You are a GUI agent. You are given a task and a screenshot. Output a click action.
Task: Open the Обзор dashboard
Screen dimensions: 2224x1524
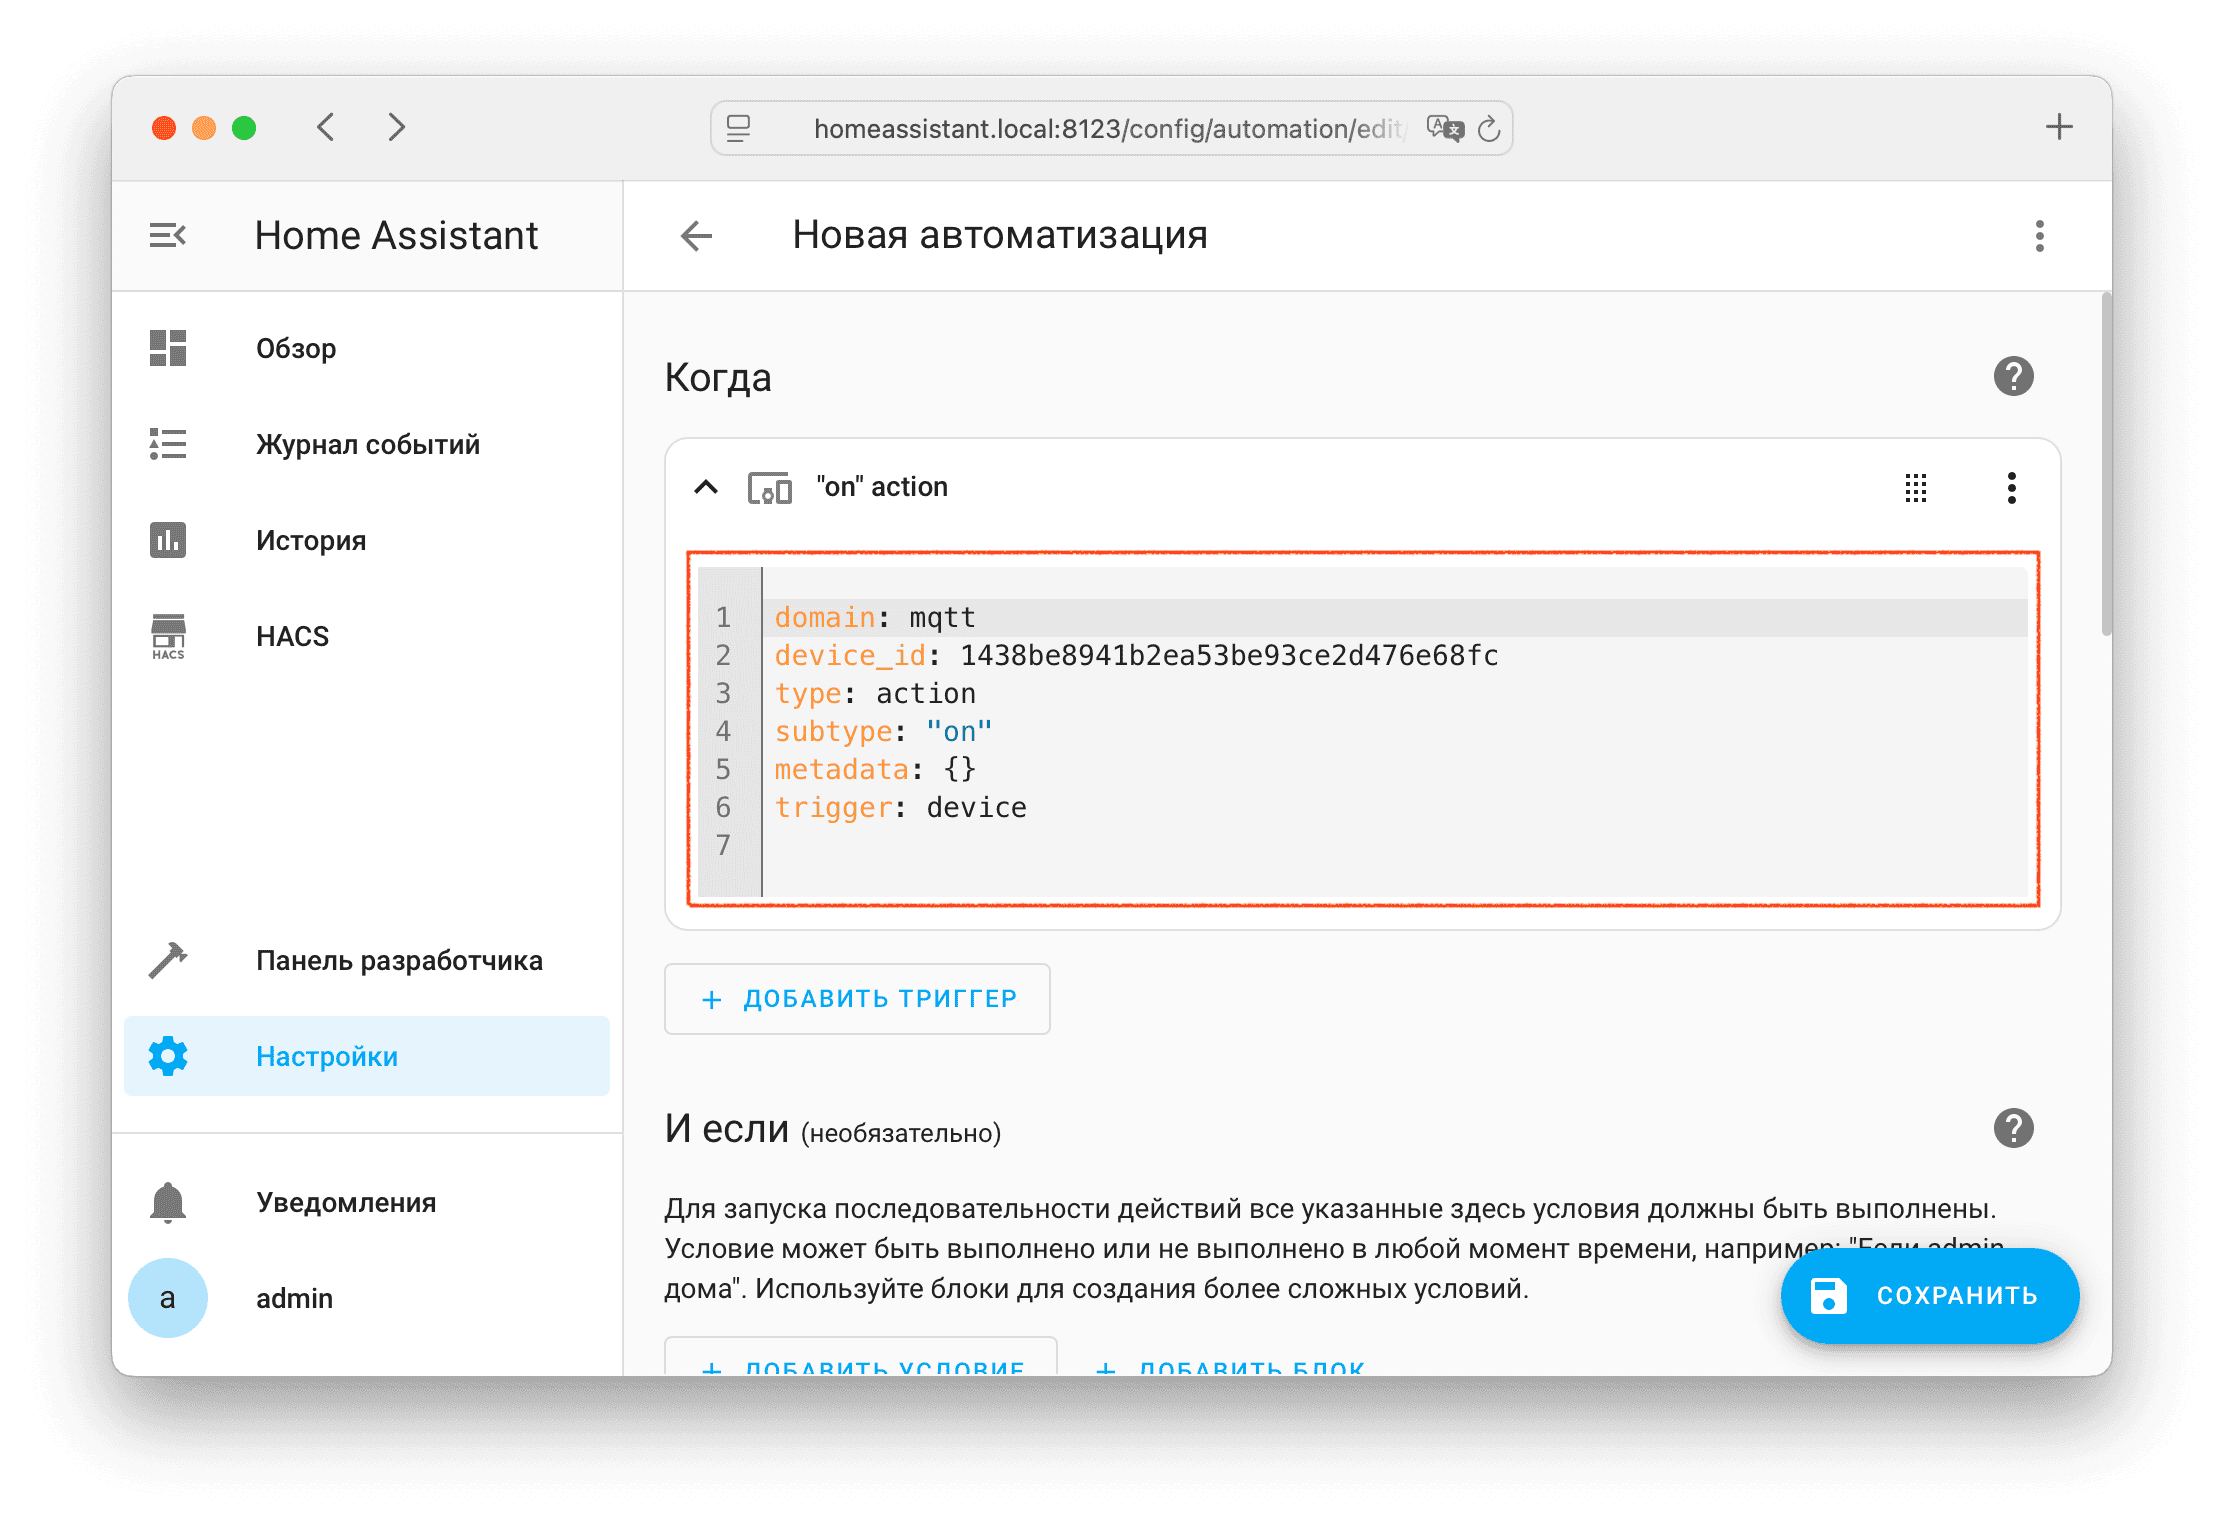(296, 348)
